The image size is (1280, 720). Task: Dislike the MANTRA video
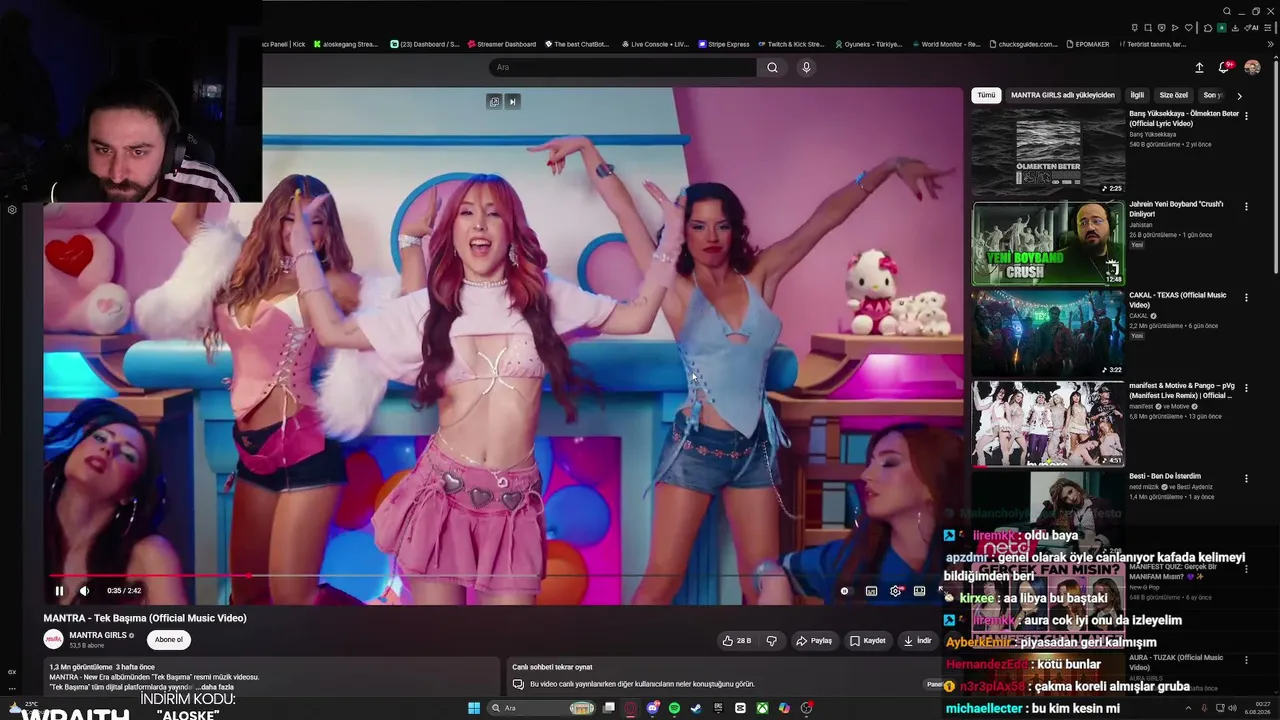pyautogui.click(x=771, y=640)
